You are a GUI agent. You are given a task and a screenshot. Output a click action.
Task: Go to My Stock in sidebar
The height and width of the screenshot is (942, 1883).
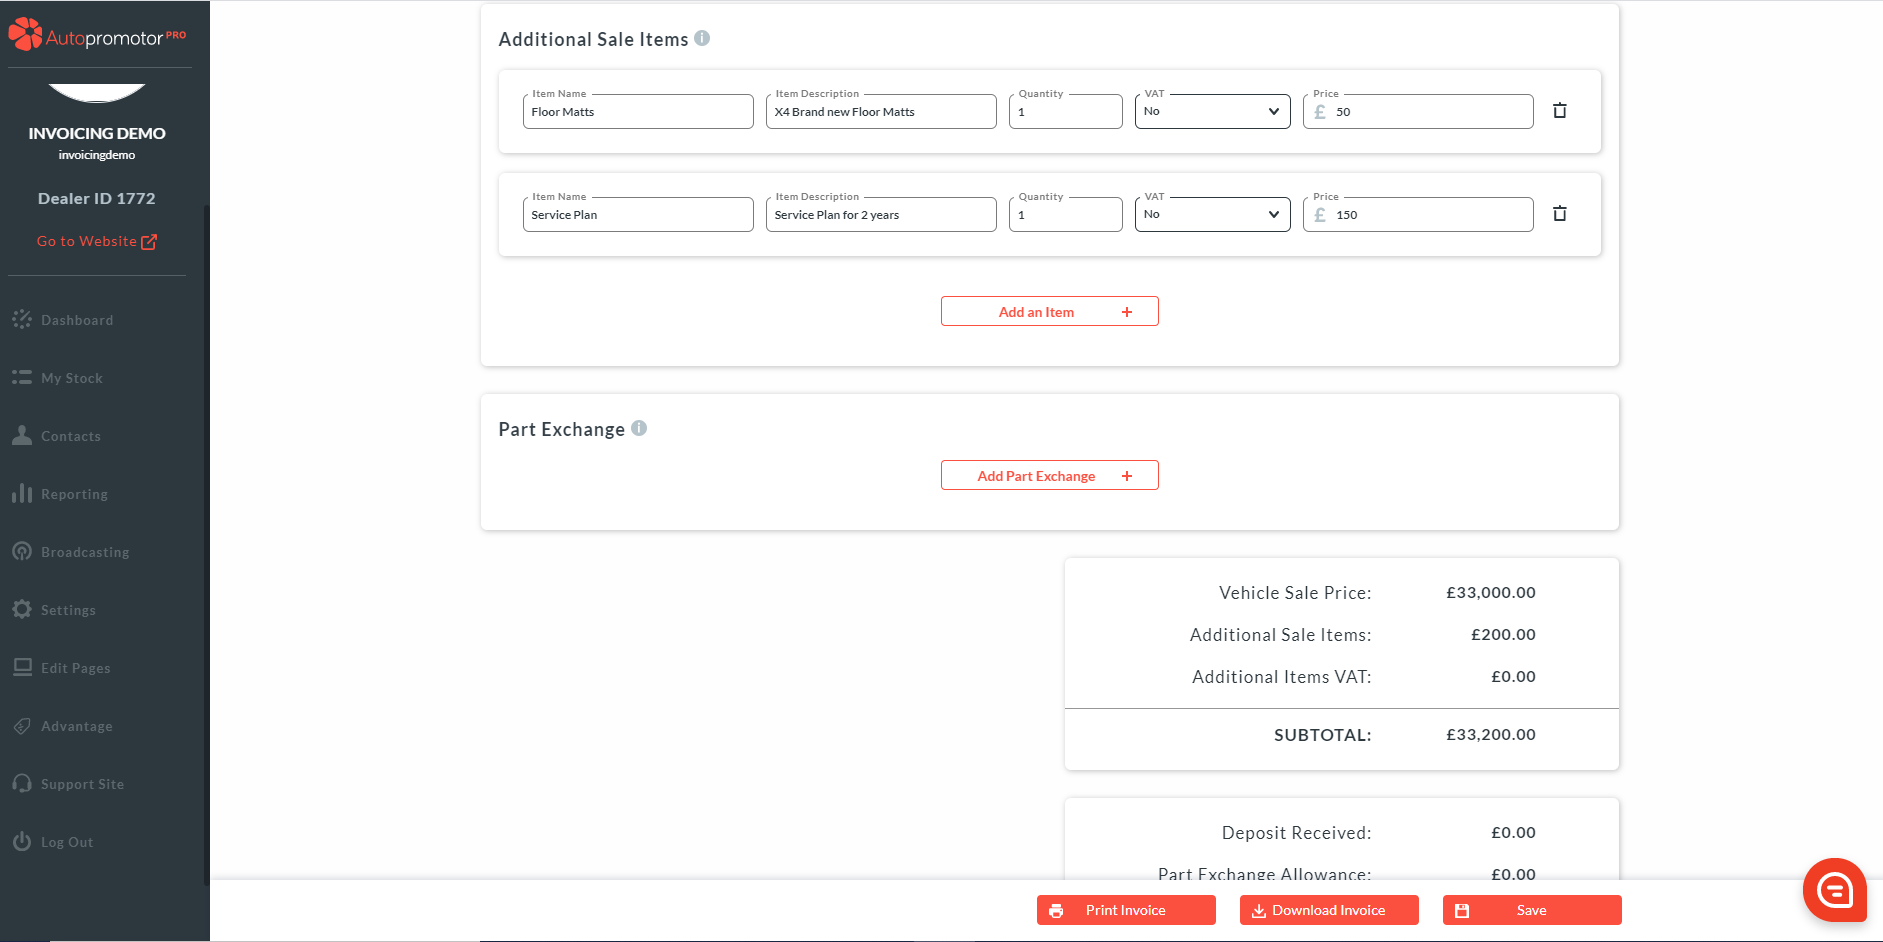pyautogui.click(x=71, y=378)
